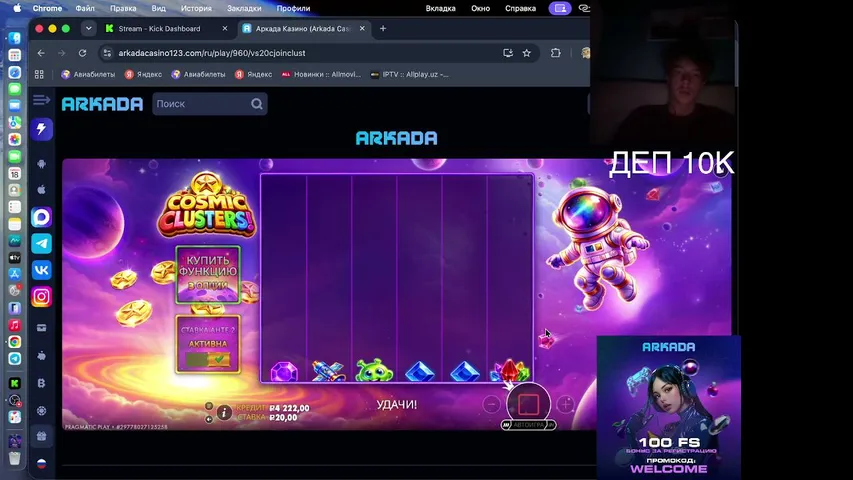Viewport: 853px width, 480px height.
Task: Open the Правка menu
Action: (123, 8)
